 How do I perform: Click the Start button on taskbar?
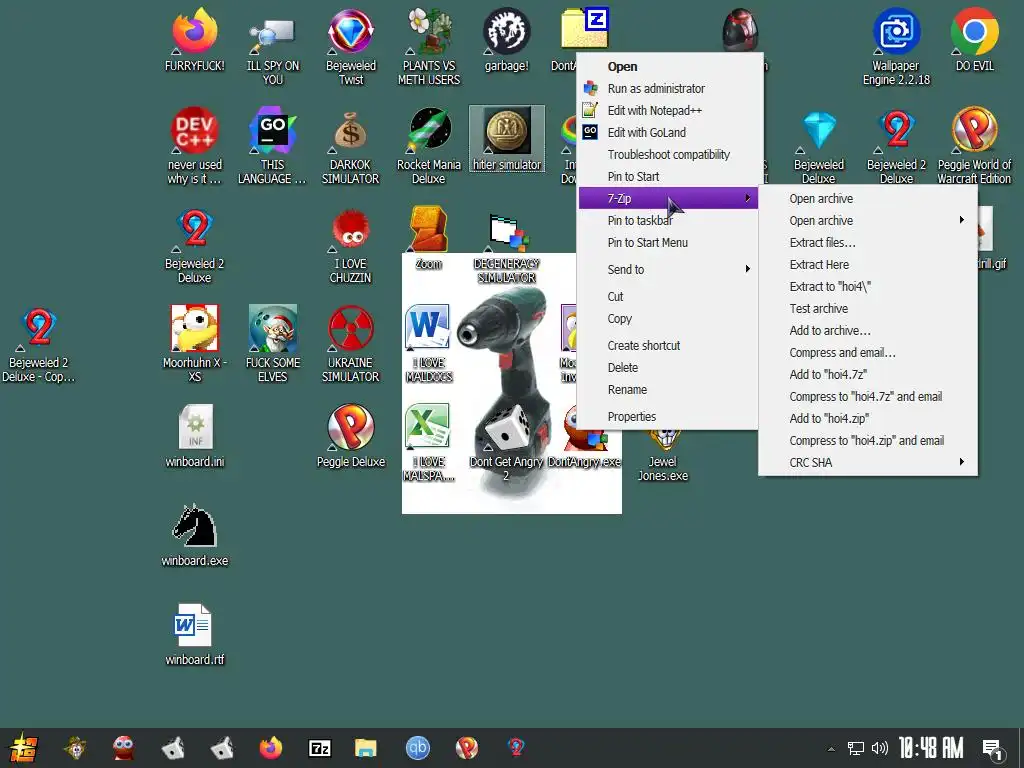(x=23, y=748)
